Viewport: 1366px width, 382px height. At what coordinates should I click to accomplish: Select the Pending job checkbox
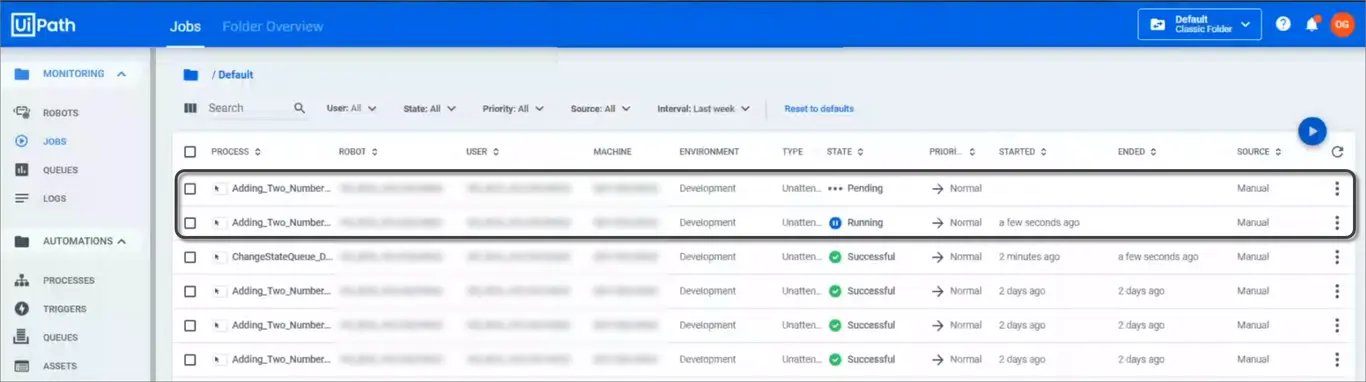tap(190, 188)
